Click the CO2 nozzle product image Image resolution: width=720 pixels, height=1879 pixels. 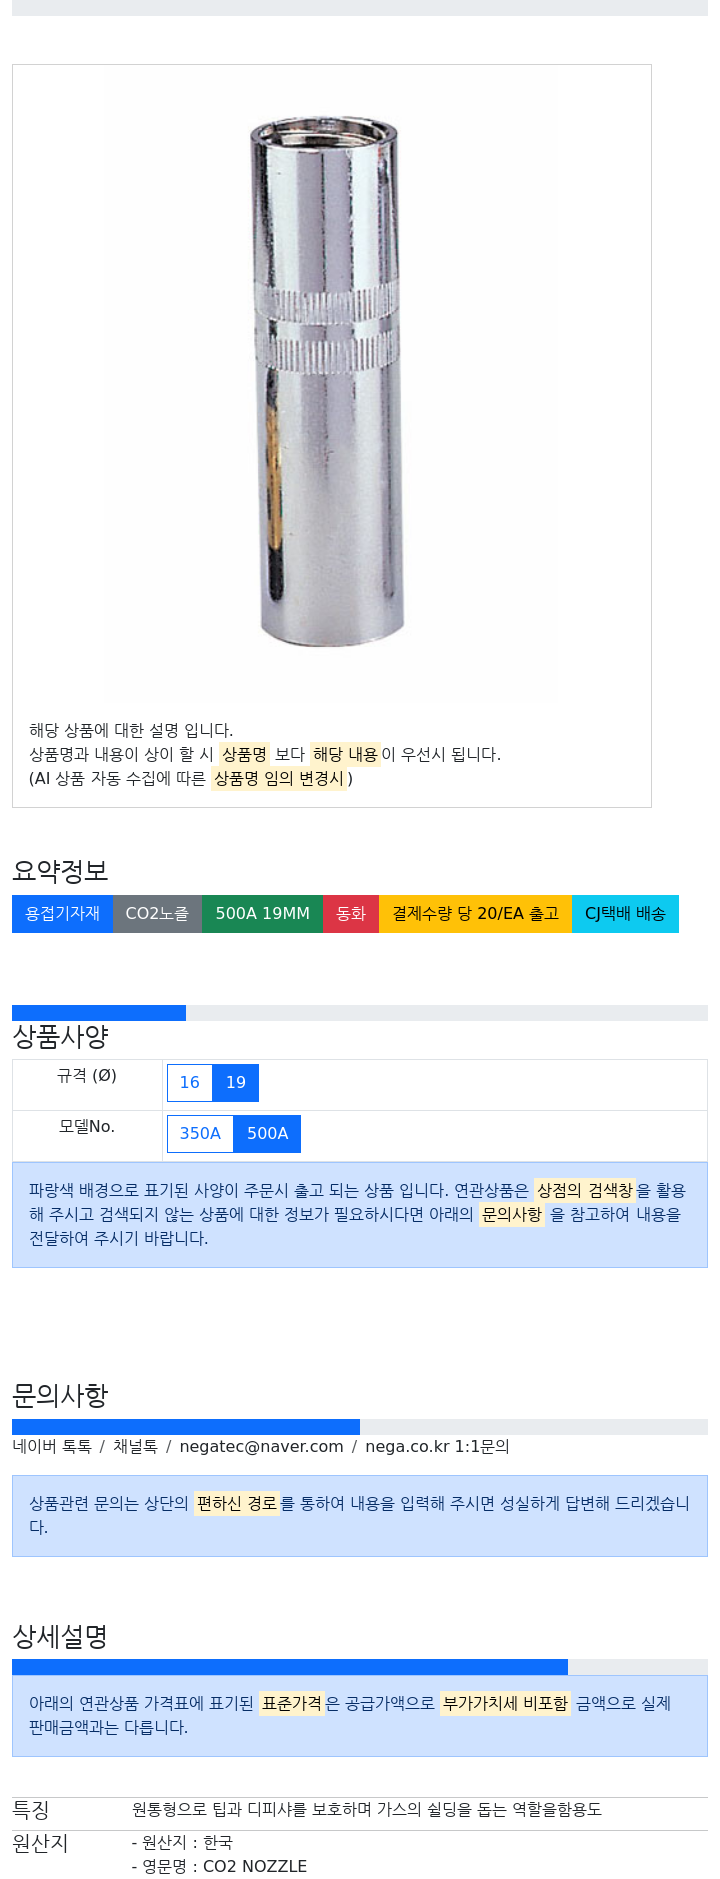(328, 381)
